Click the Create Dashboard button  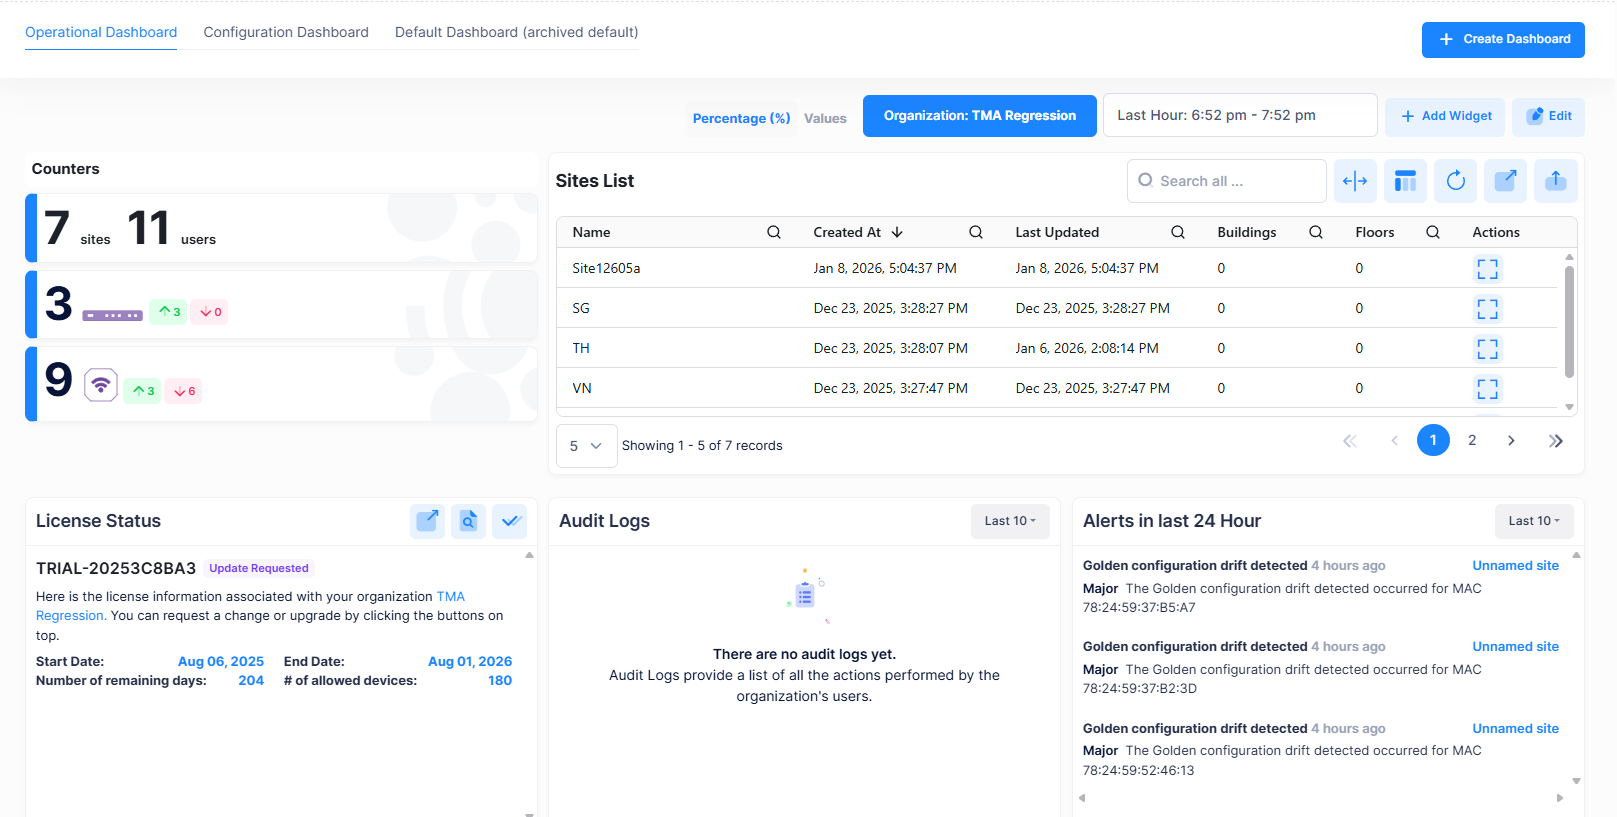click(x=1503, y=40)
